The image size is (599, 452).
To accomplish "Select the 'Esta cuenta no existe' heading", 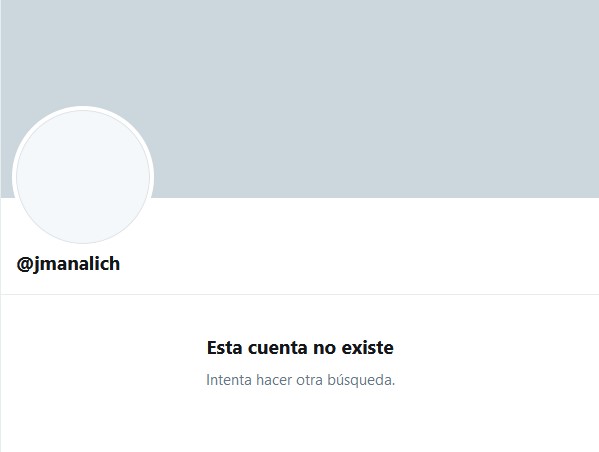I will click(300, 347).
